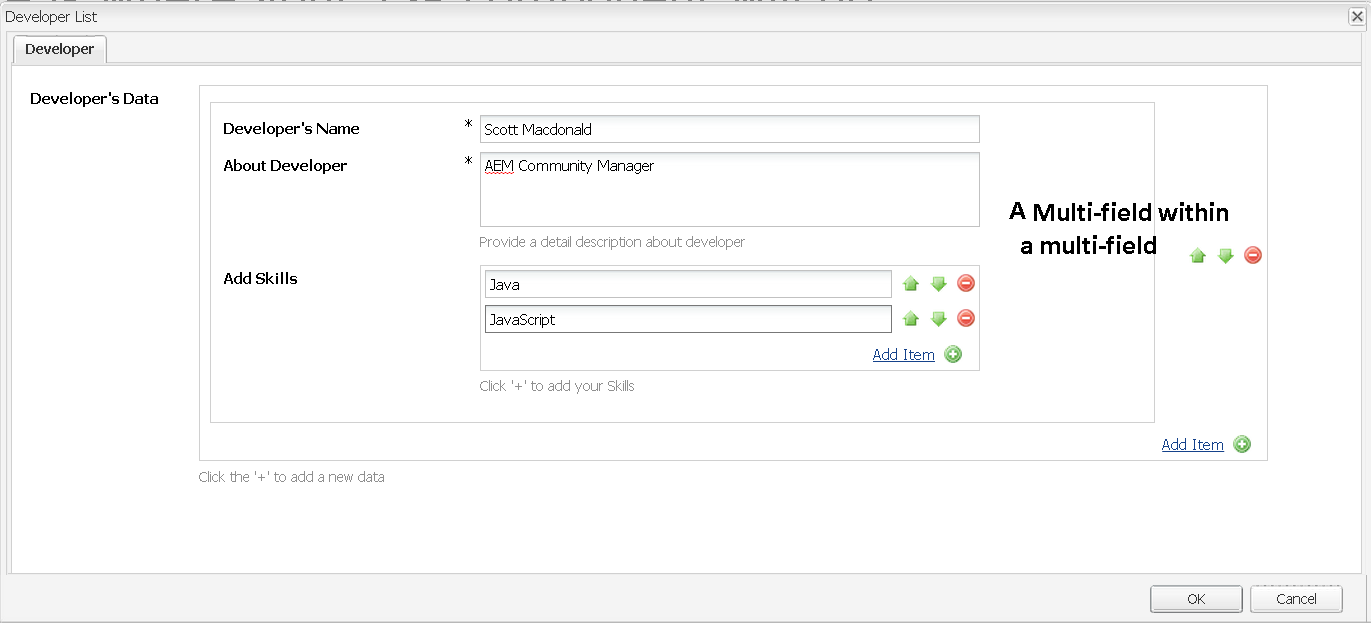Move the JavaScript skill up
The height and width of the screenshot is (623, 1371).
coord(910,319)
